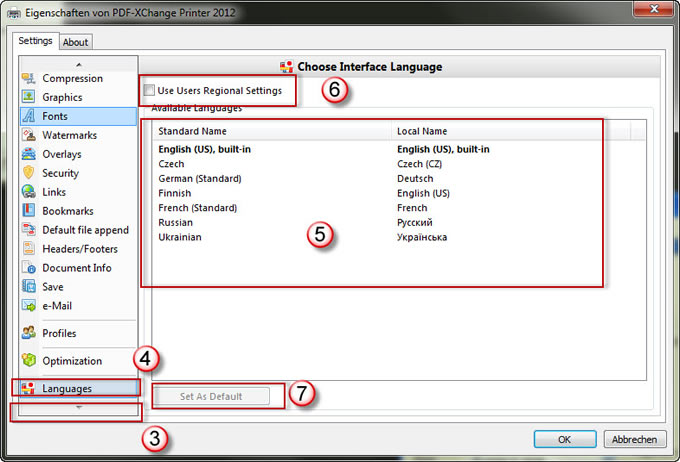Pick Ukrainian from available languages
The image size is (680, 462).
coord(399,237)
